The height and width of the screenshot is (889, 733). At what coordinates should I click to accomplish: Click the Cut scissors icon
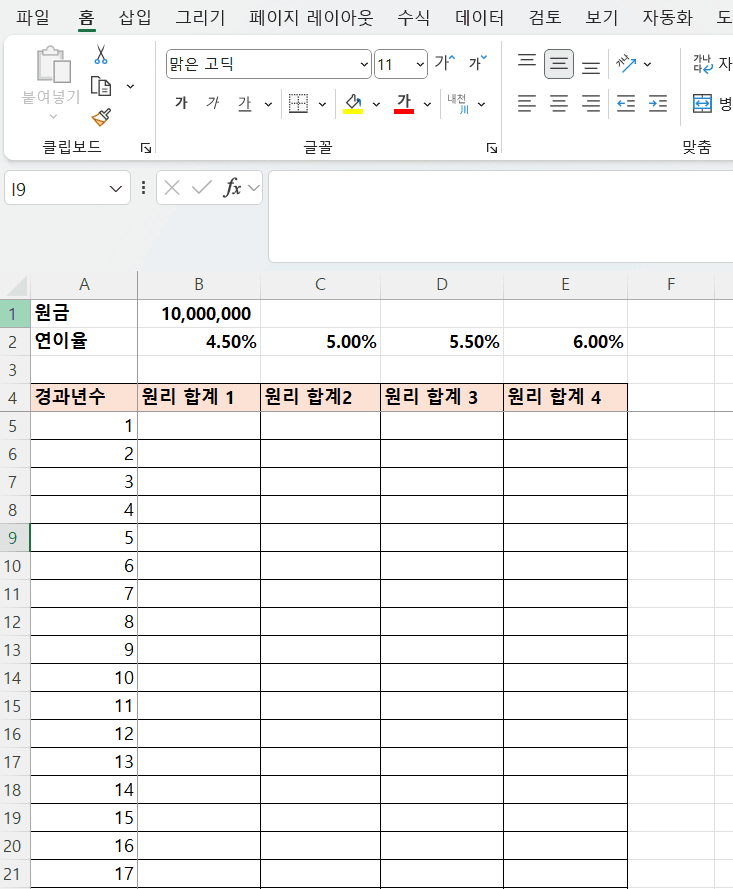pos(101,54)
